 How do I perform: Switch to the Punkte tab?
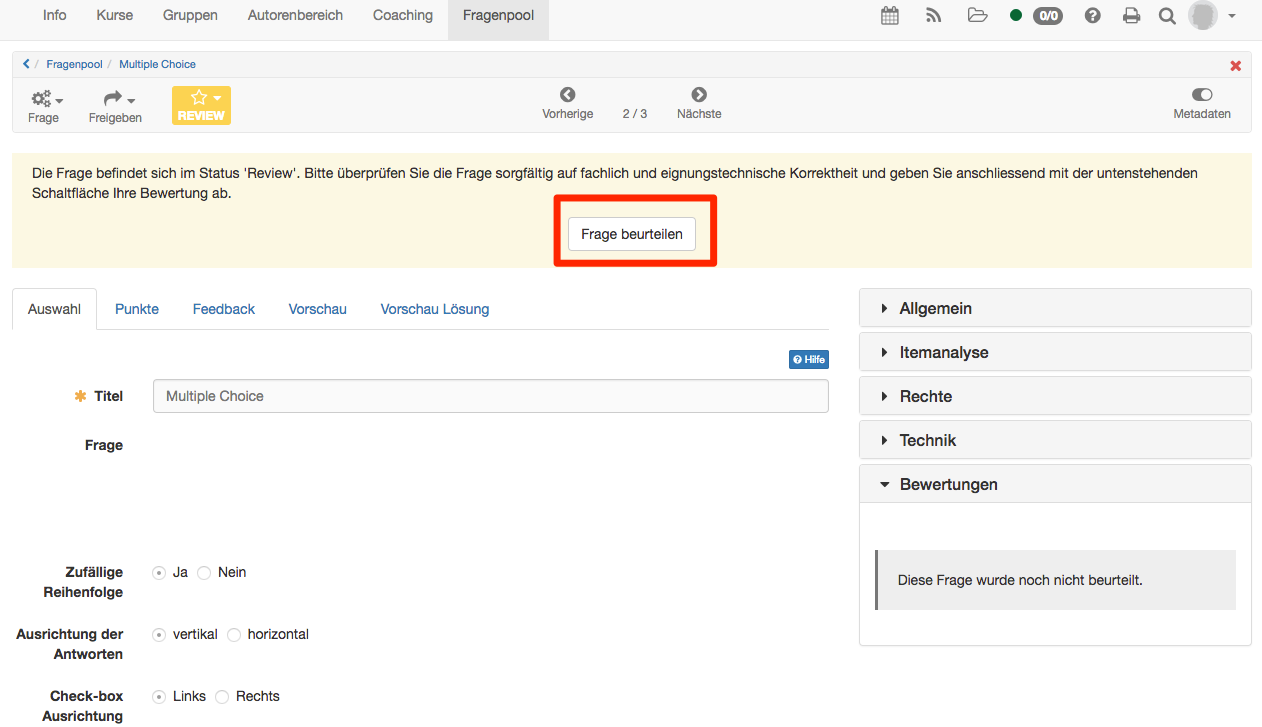(x=137, y=309)
